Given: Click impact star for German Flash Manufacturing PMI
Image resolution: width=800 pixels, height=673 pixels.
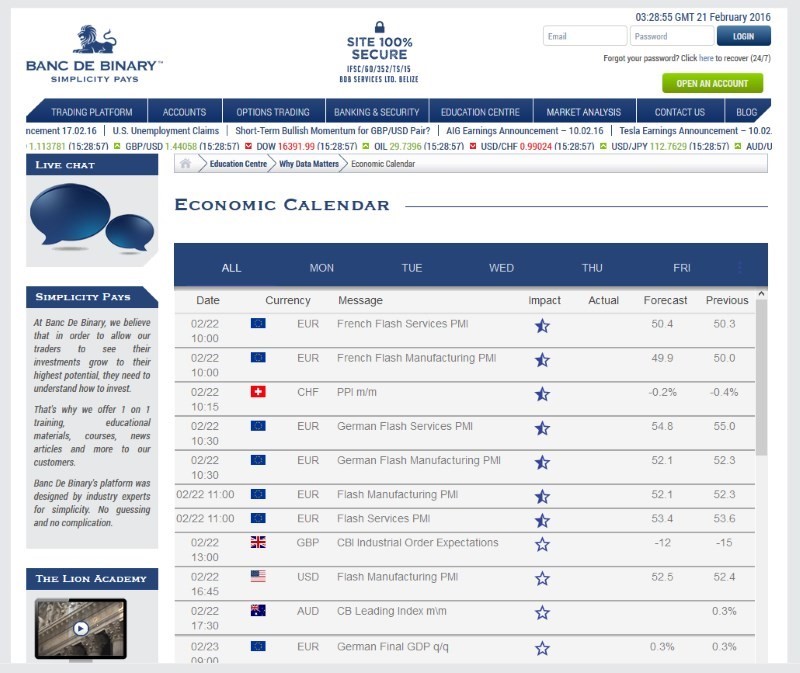Looking at the screenshot, I should [x=542, y=462].
